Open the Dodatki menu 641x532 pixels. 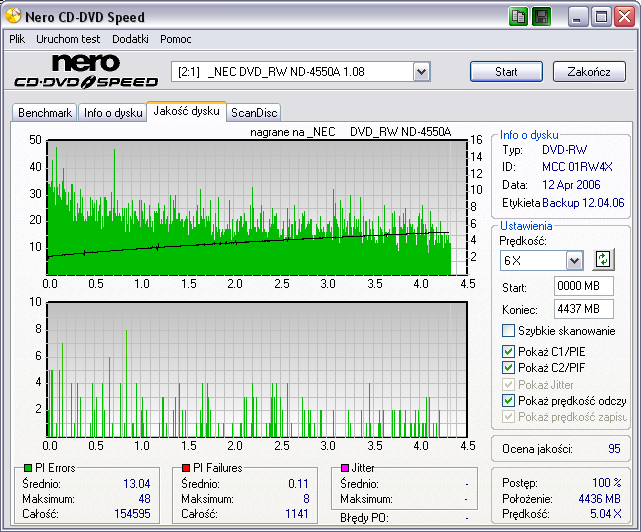pyautogui.click(x=130, y=39)
